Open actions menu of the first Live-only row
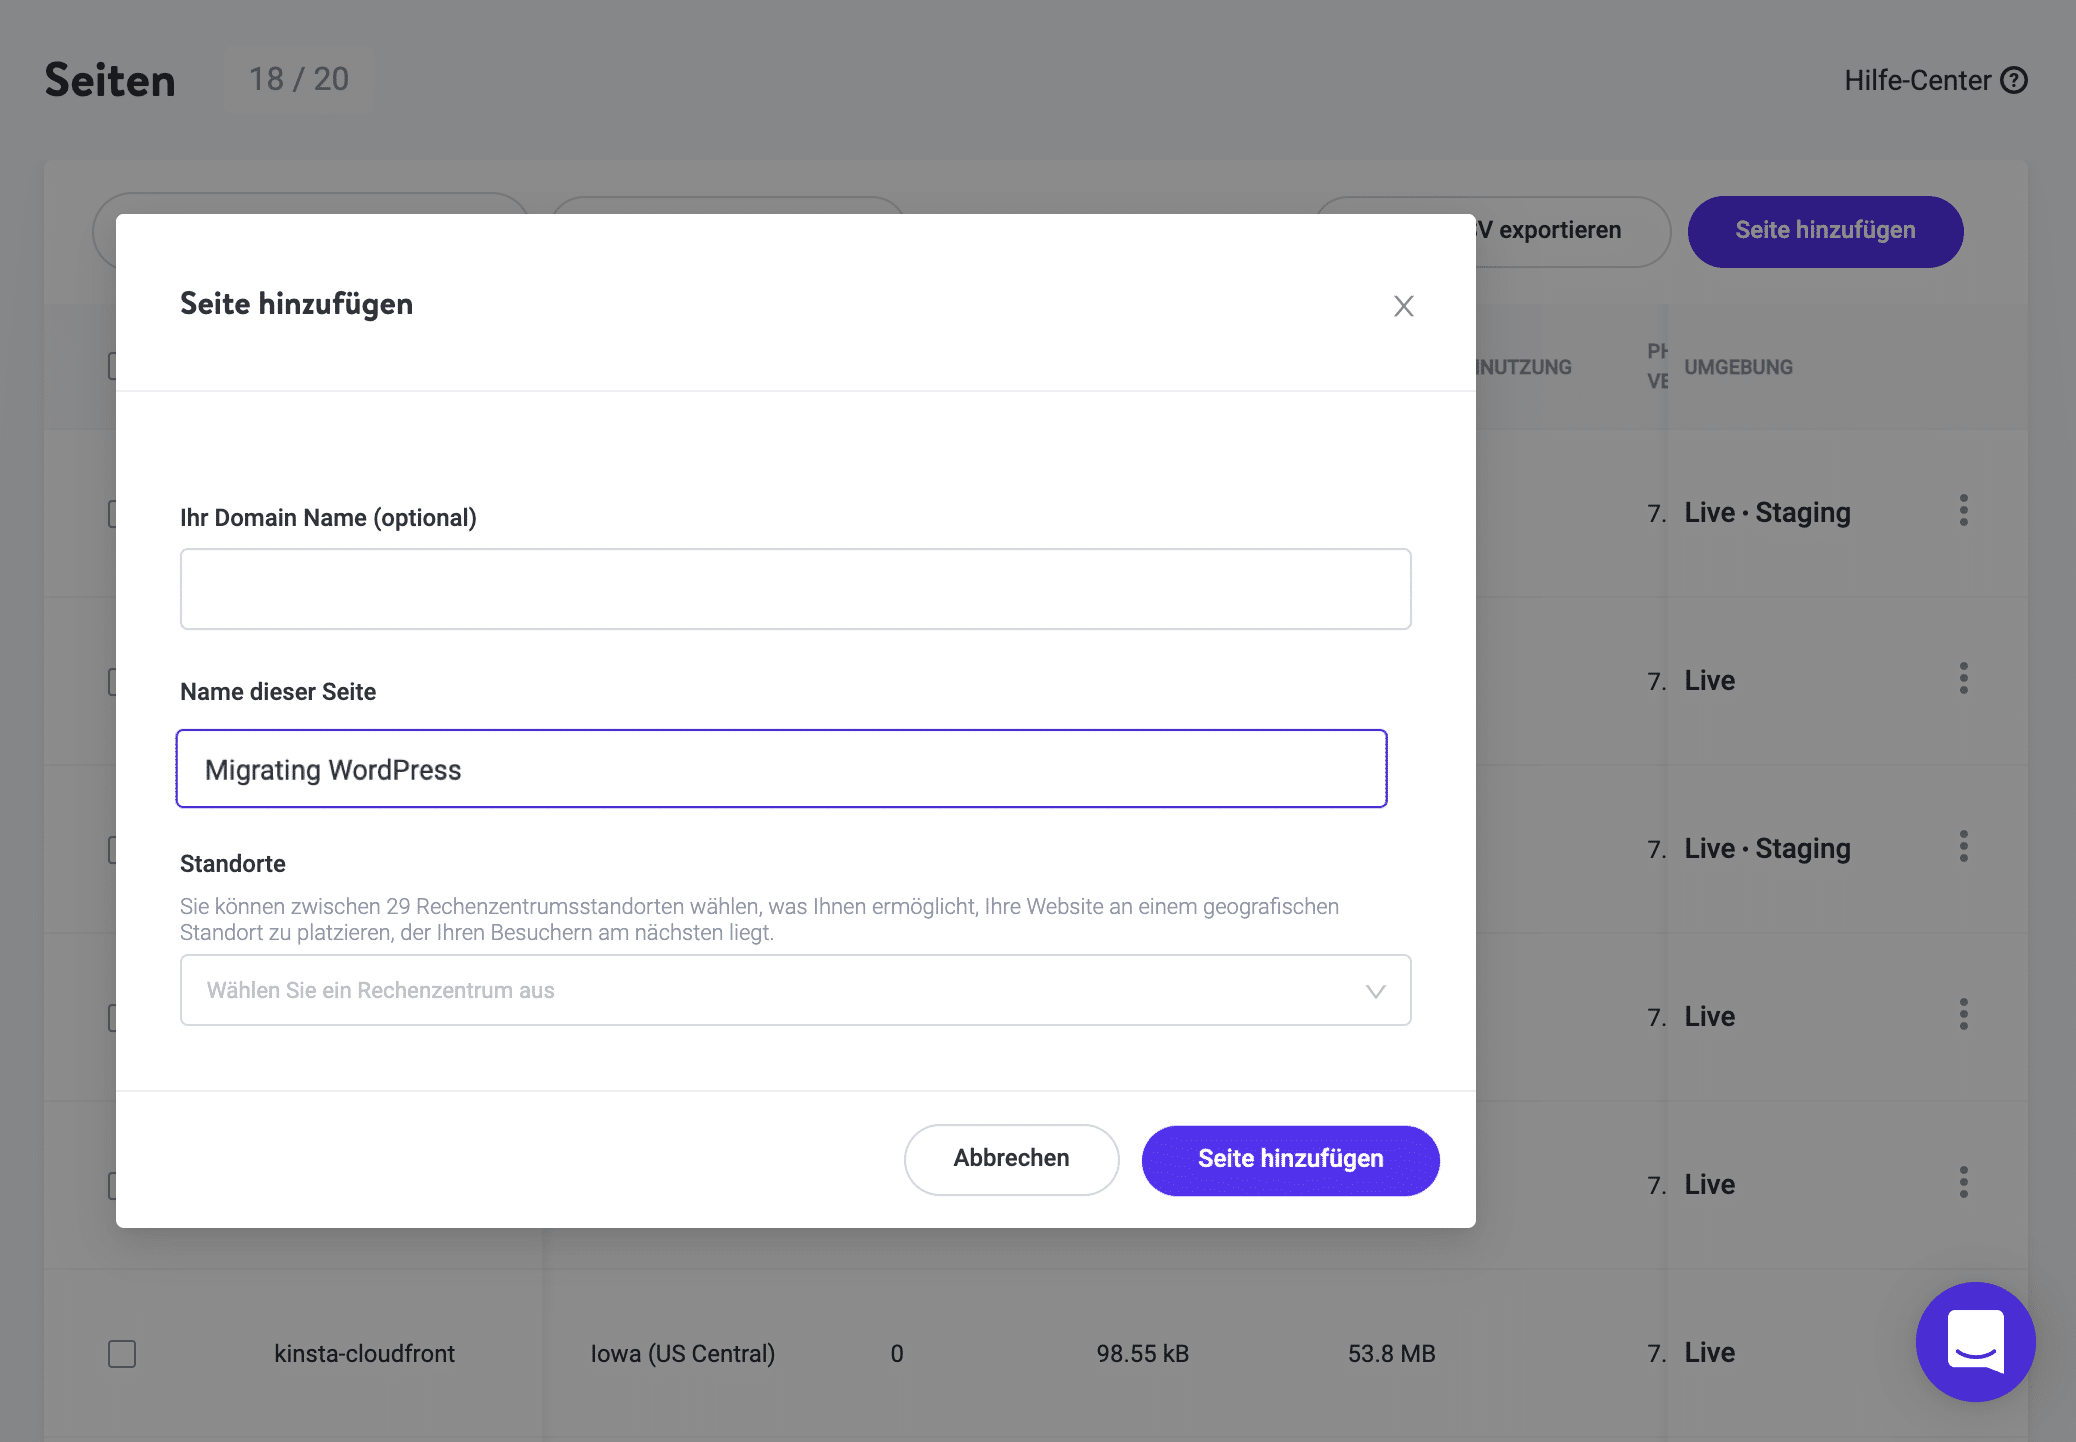The width and height of the screenshot is (2076, 1442). [x=1963, y=679]
